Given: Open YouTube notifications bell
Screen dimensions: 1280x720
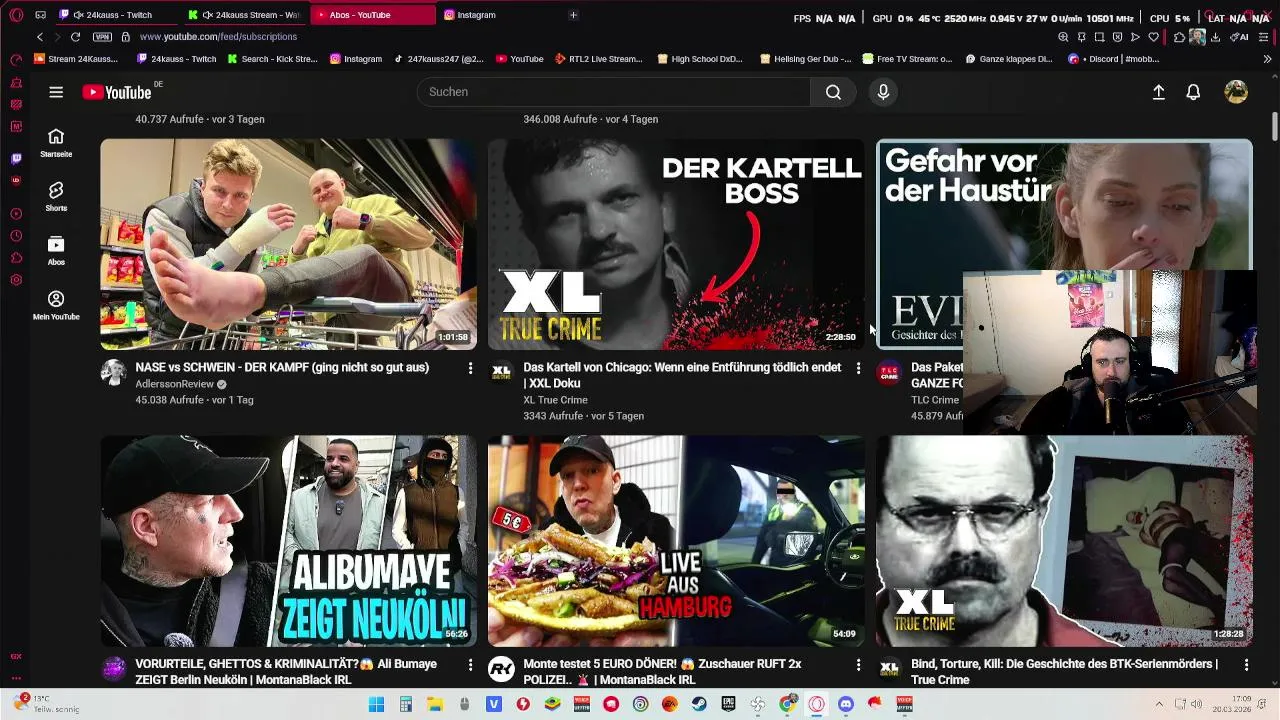Looking at the screenshot, I should tap(1193, 92).
